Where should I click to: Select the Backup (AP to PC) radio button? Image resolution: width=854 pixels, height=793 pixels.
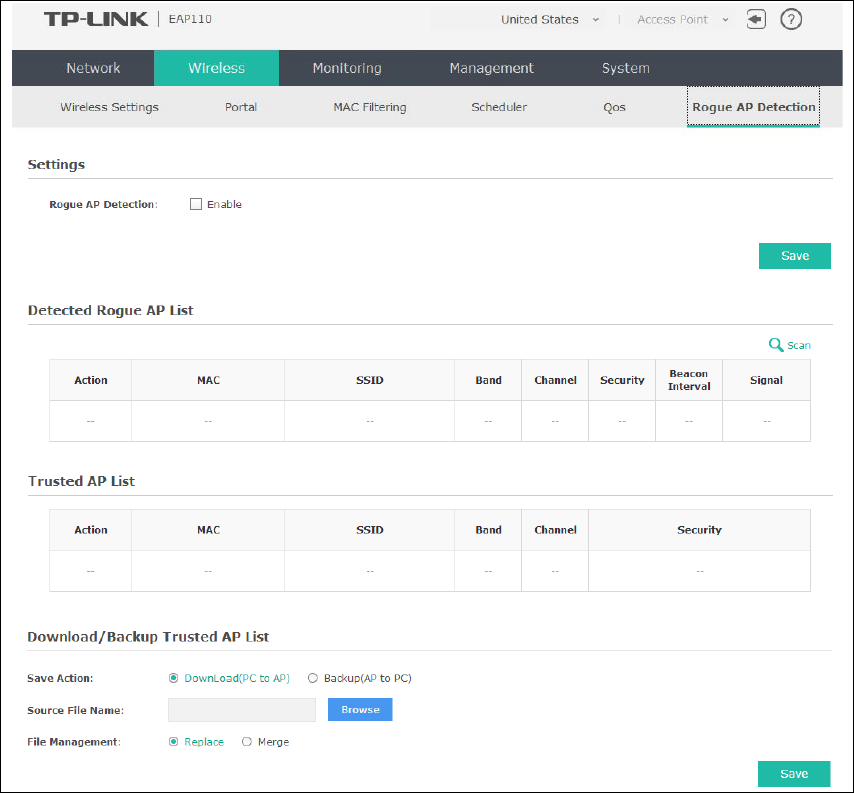(313, 678)
